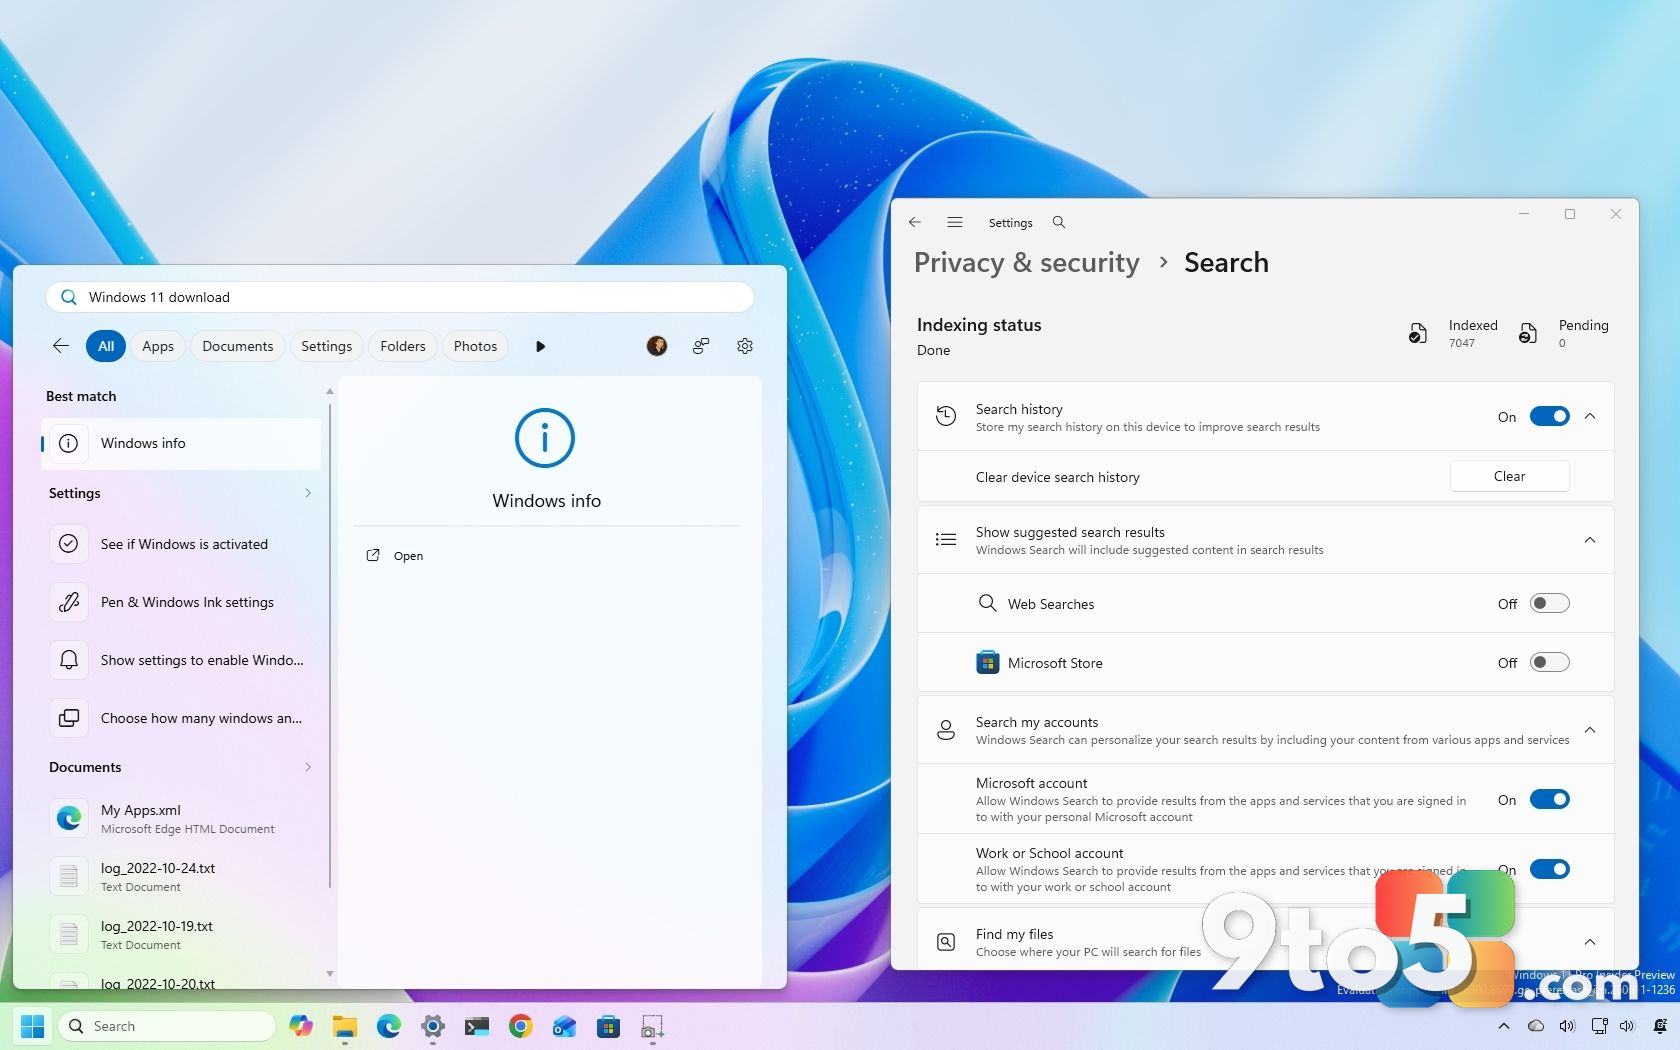
Task: Click the Indexed files status icon
Action: (1417, 333)
